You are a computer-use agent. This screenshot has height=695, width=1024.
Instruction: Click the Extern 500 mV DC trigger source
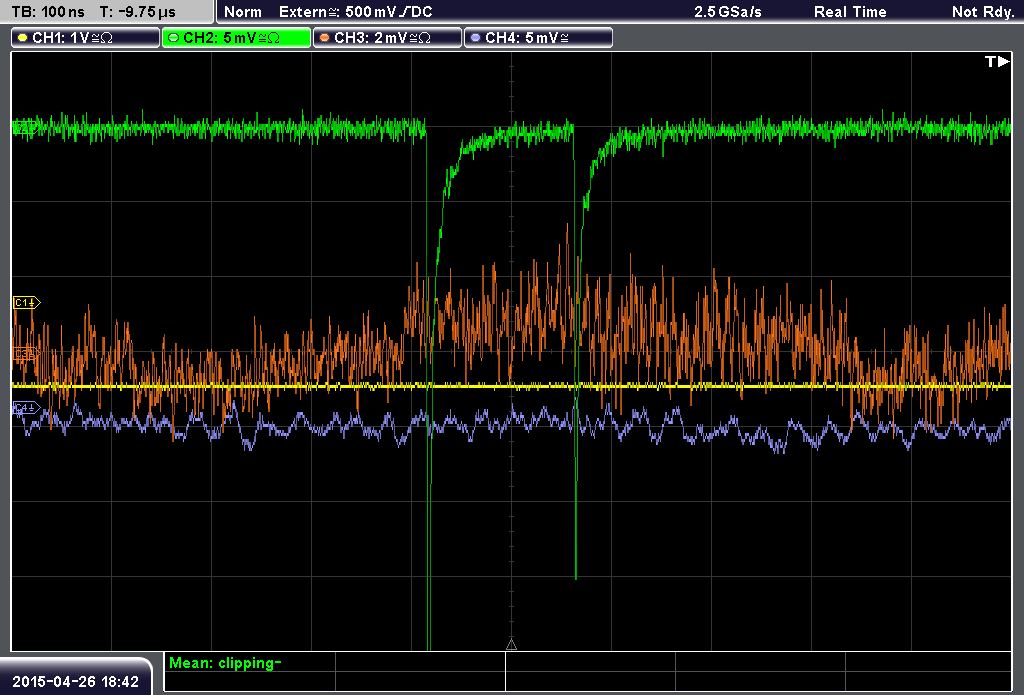coord(355,12)
